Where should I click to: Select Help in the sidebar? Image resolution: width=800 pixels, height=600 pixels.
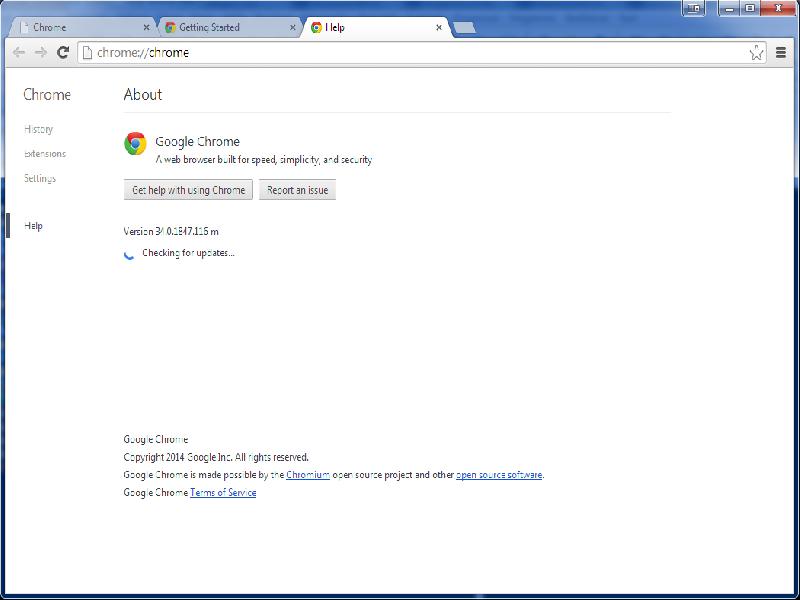pyautogui.click(x=33, y=226)
